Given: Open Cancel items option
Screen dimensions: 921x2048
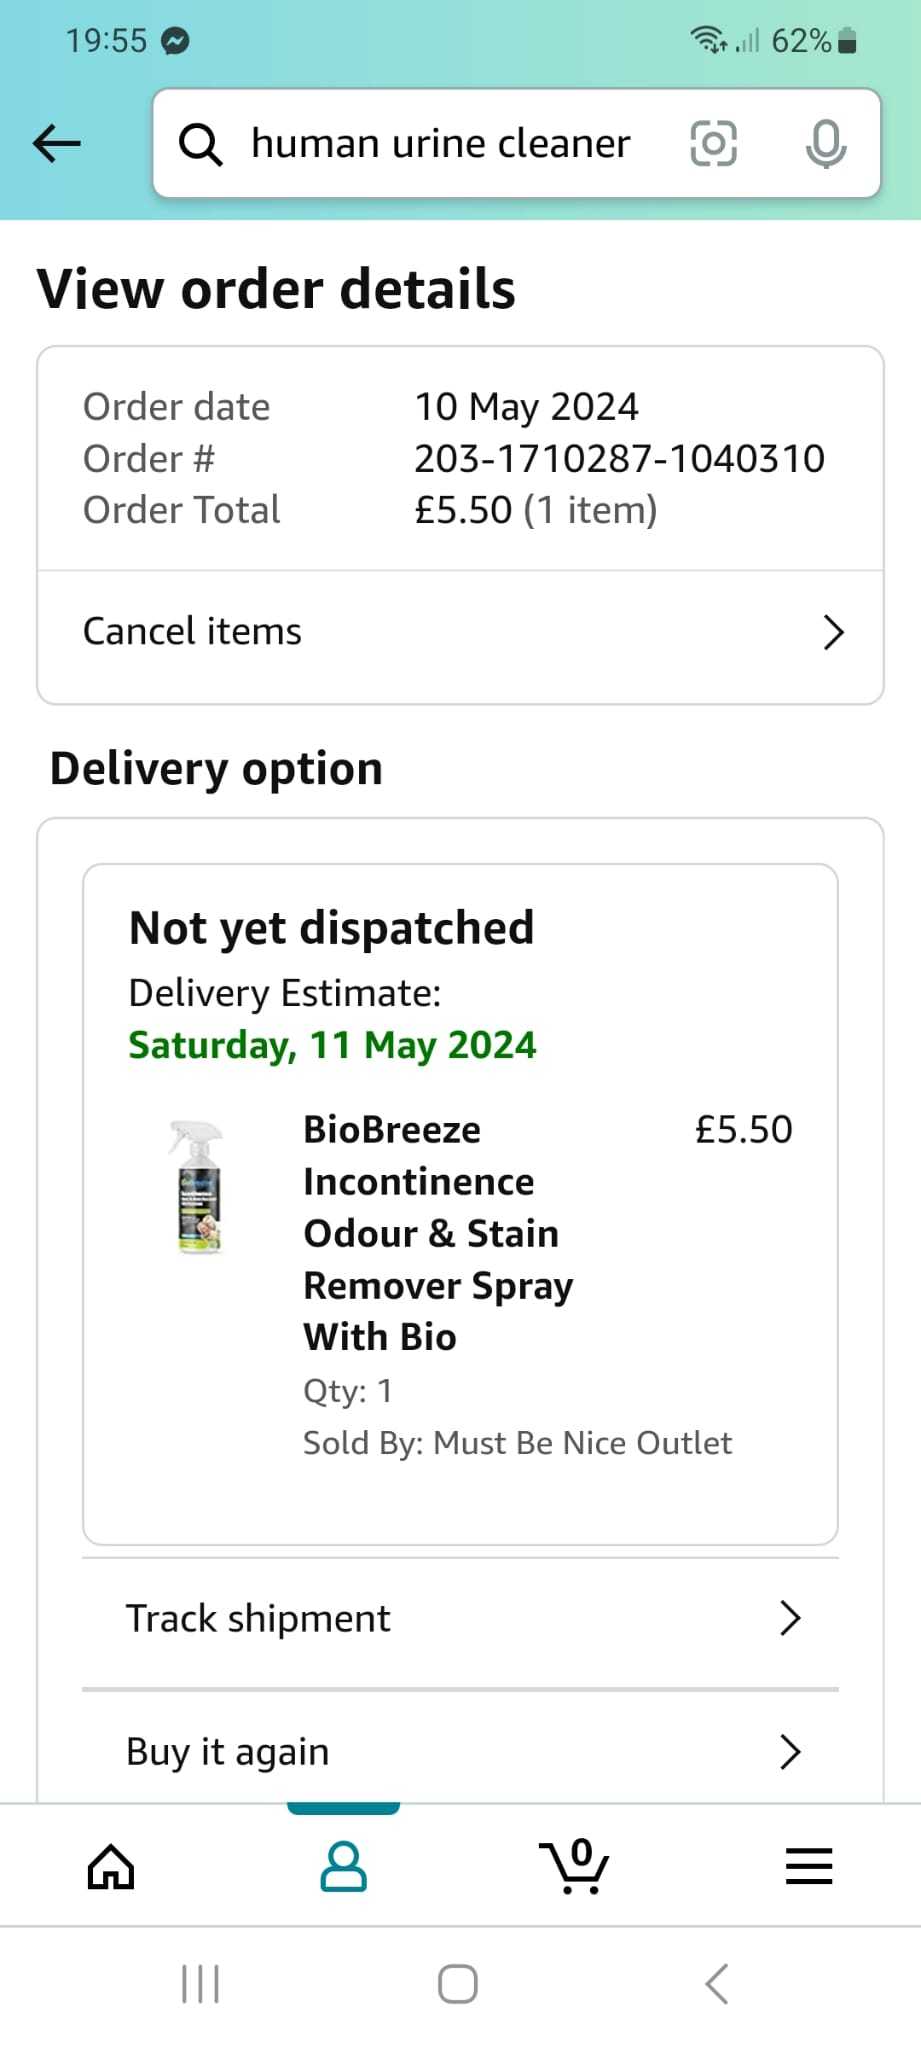Looking at the screenshot, I should click(x=460, y=632).
